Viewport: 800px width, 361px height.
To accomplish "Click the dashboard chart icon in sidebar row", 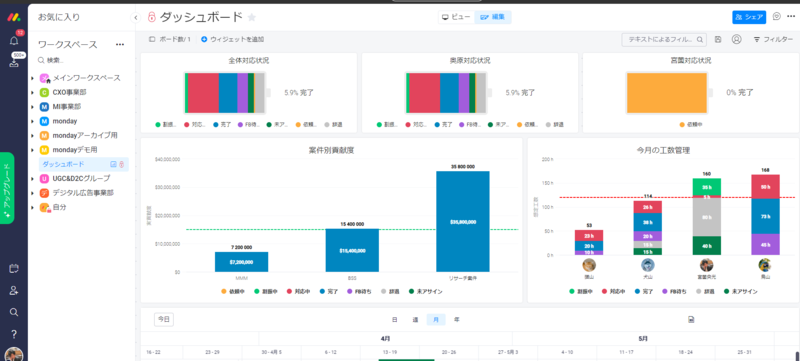I will 113,164.
